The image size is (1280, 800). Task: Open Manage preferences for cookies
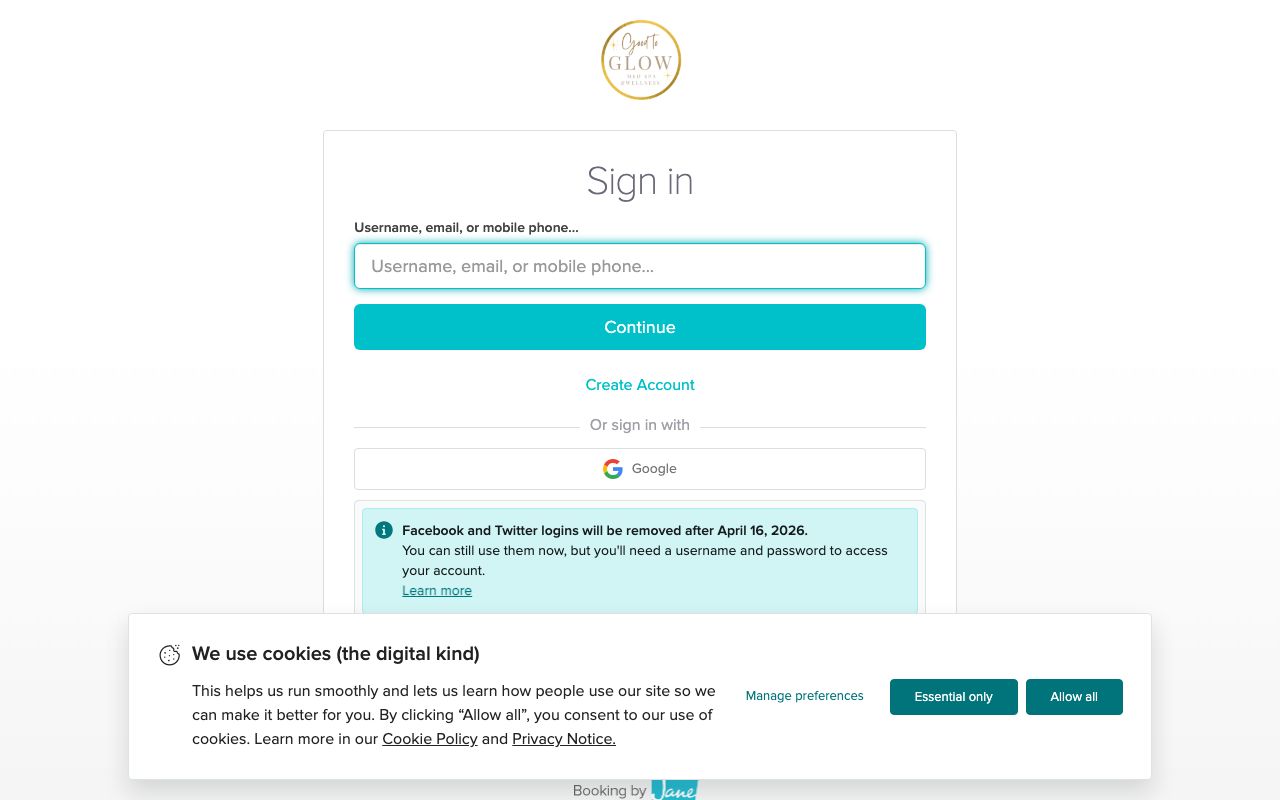click(804, 696)
